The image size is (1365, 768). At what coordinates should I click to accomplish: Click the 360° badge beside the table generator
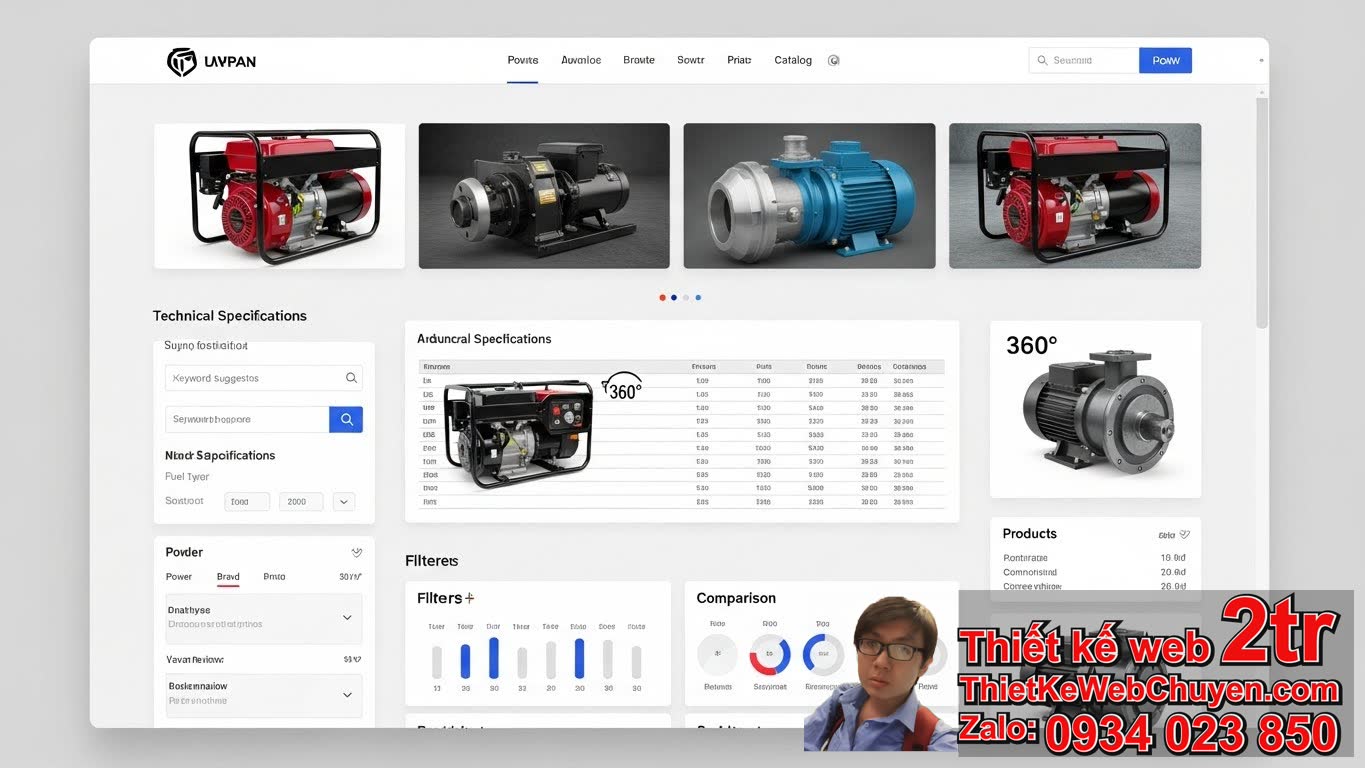pyautogui.click(x=622, y=389)
